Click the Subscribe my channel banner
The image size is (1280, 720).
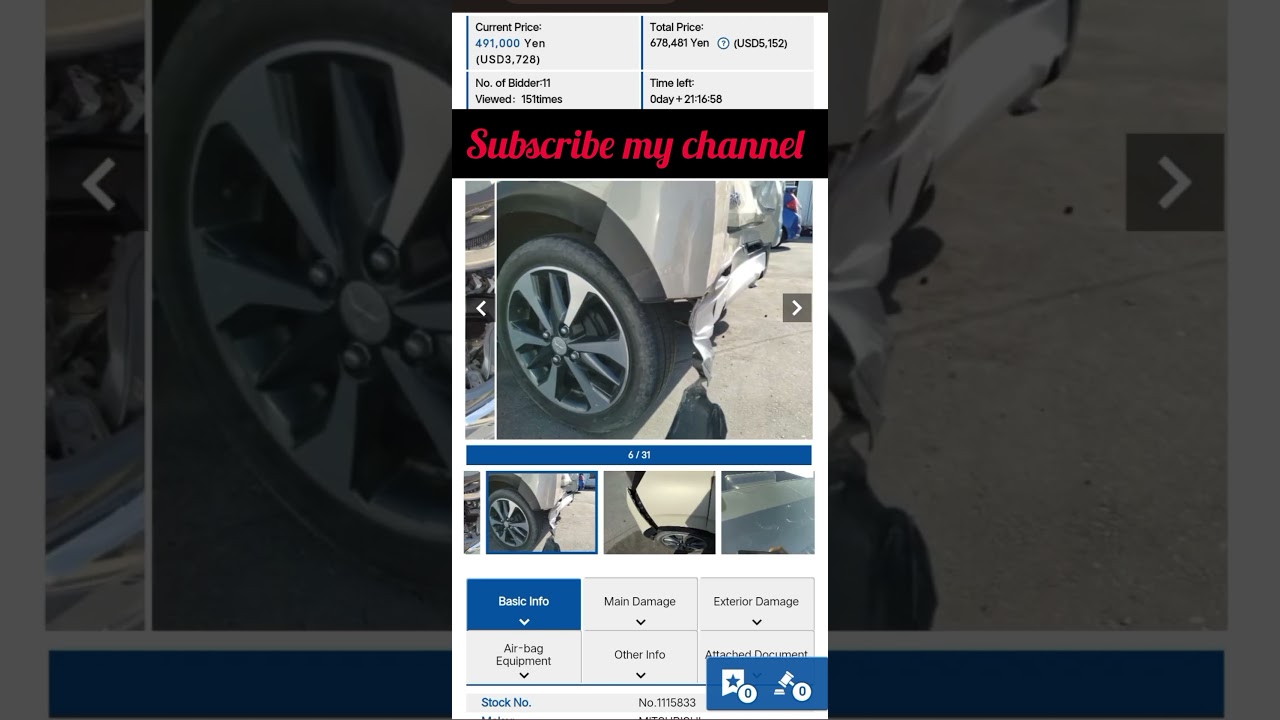(639, 144)
